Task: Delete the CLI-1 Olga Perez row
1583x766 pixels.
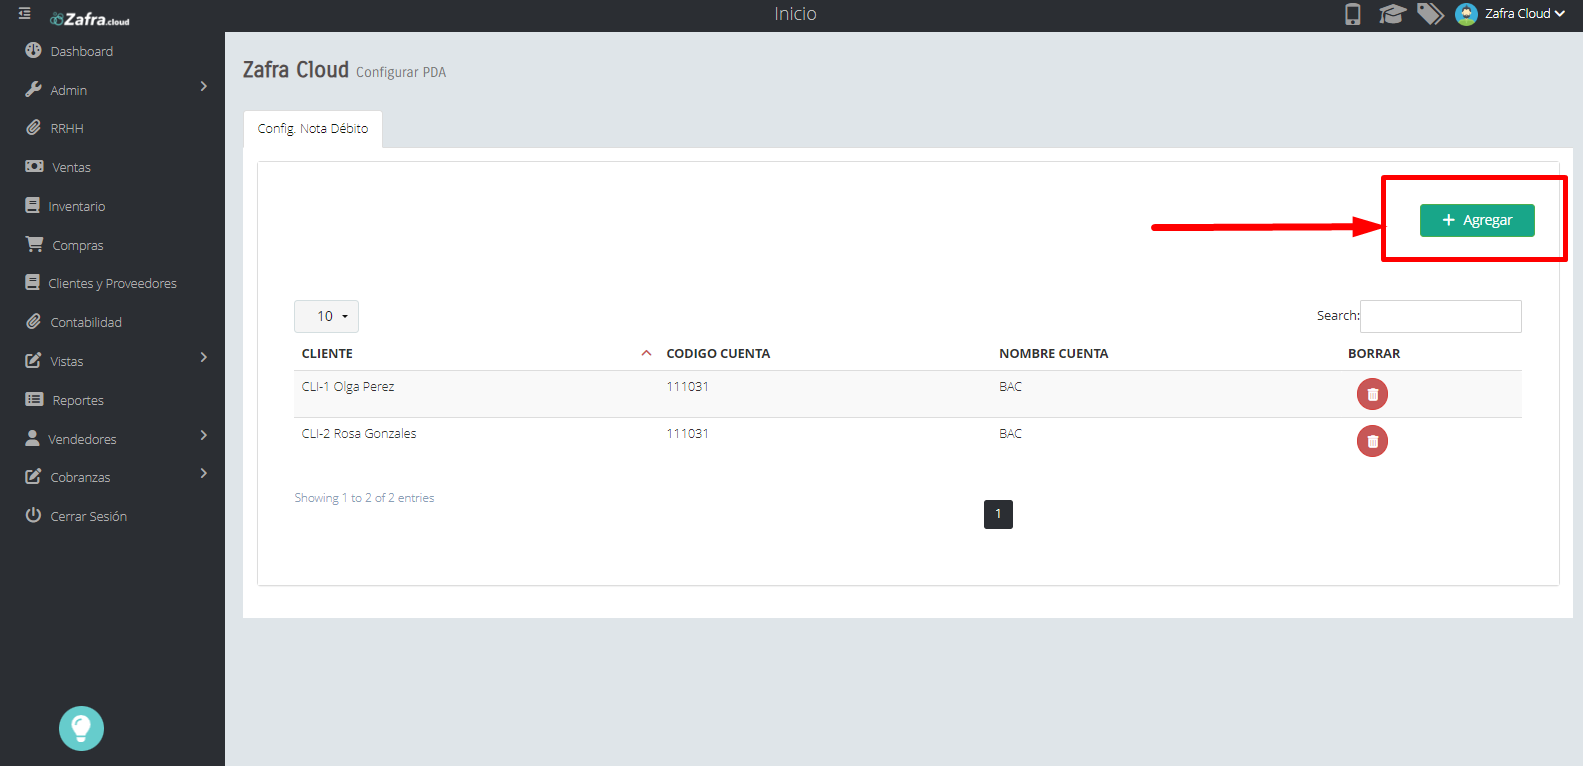Action: tap(1372, 394)
